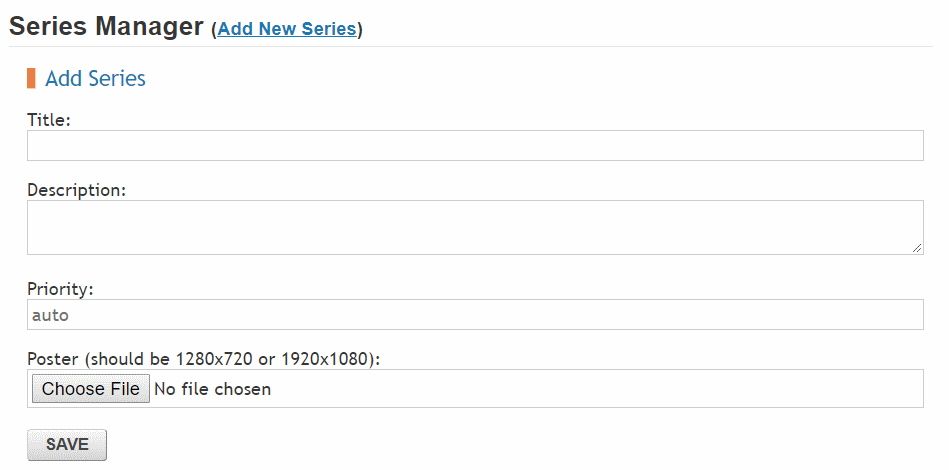Grab the Description box resize handle
This screenshot has height=470, width=949.
[916, 247]
